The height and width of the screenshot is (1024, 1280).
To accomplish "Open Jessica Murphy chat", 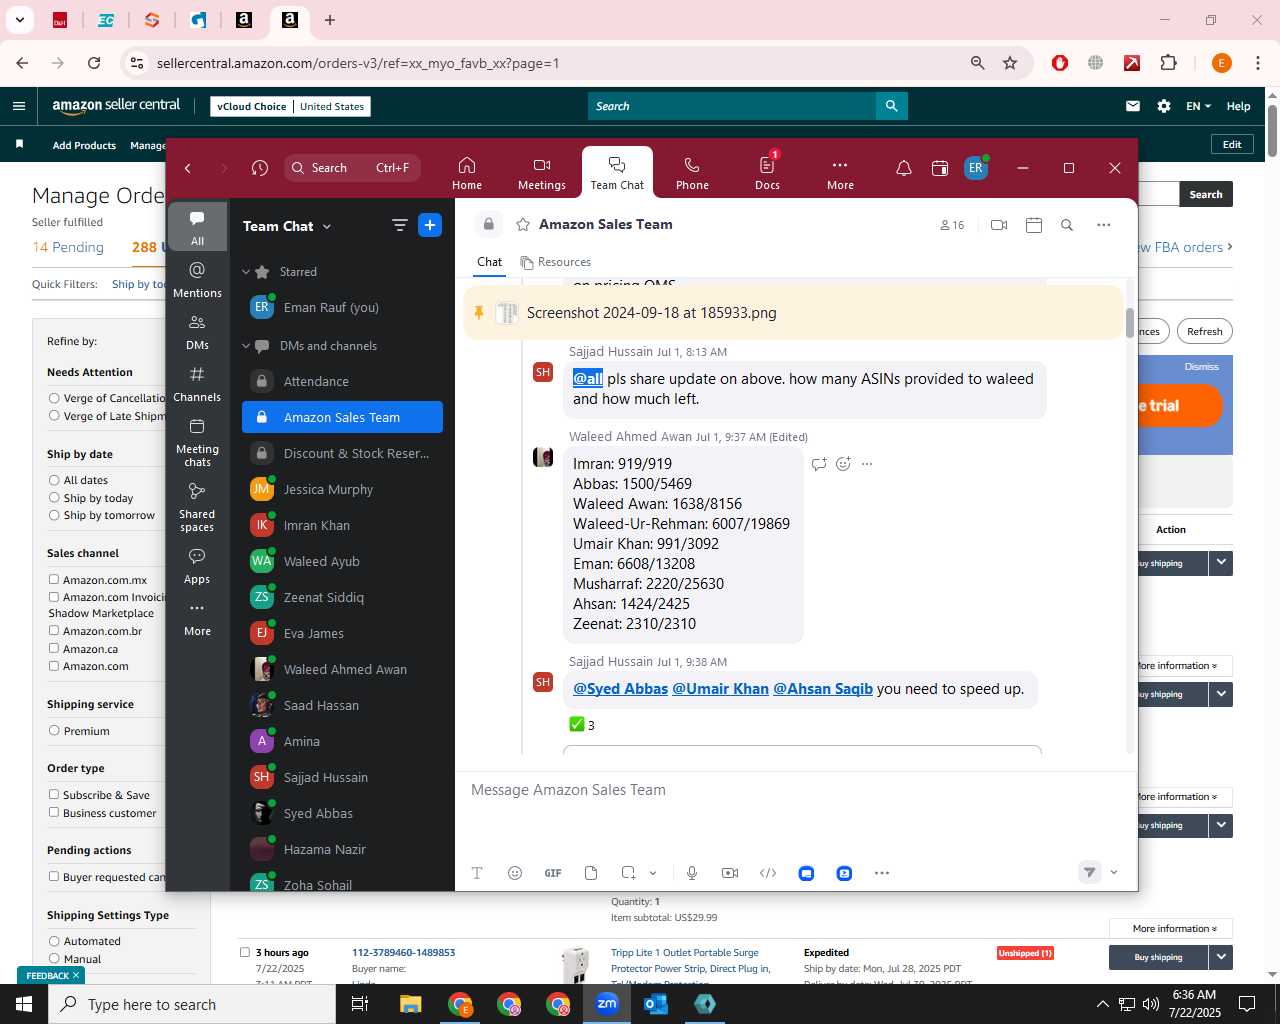I will (x=342, y=489).
